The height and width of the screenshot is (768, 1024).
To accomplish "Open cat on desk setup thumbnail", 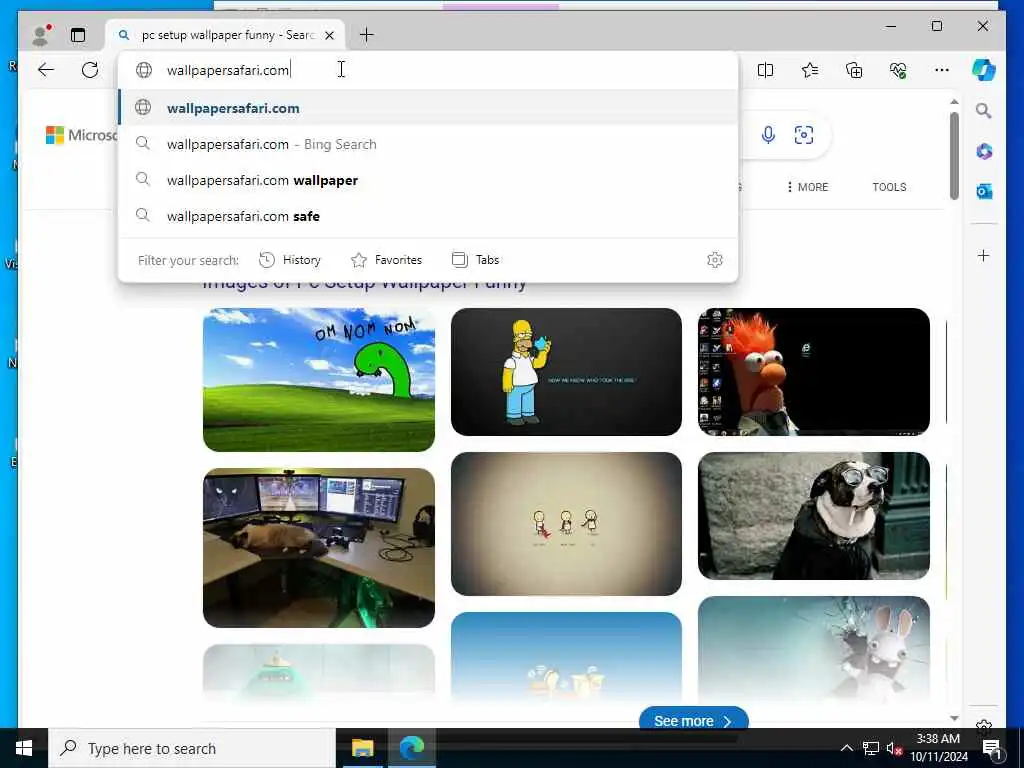I will [319, 548].
